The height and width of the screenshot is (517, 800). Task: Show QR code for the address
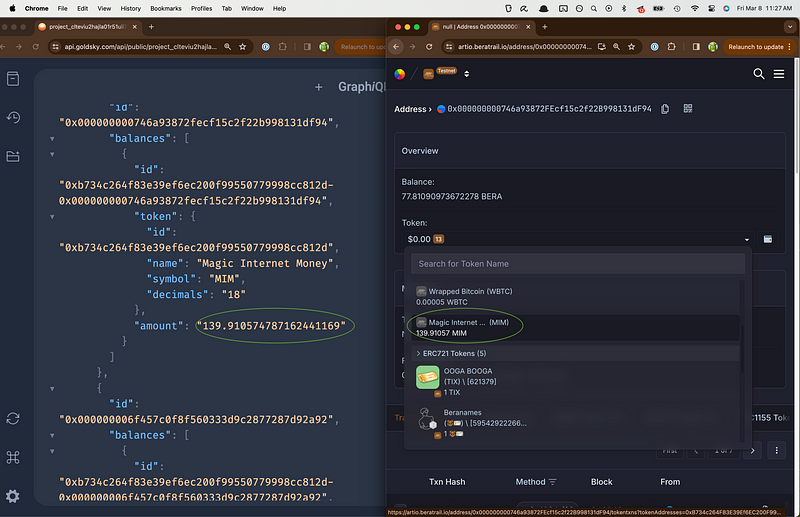click(688, 108)
